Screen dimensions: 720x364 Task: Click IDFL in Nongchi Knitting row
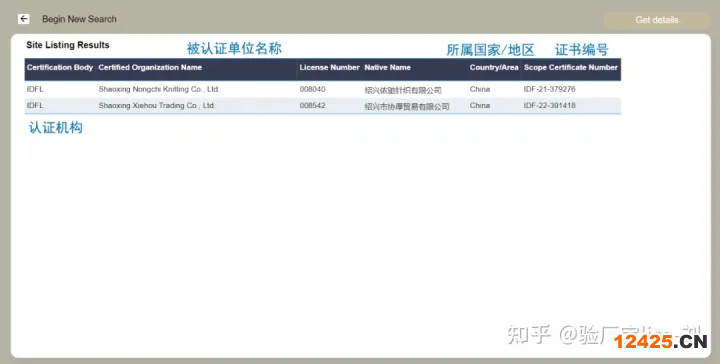[35, 89]
